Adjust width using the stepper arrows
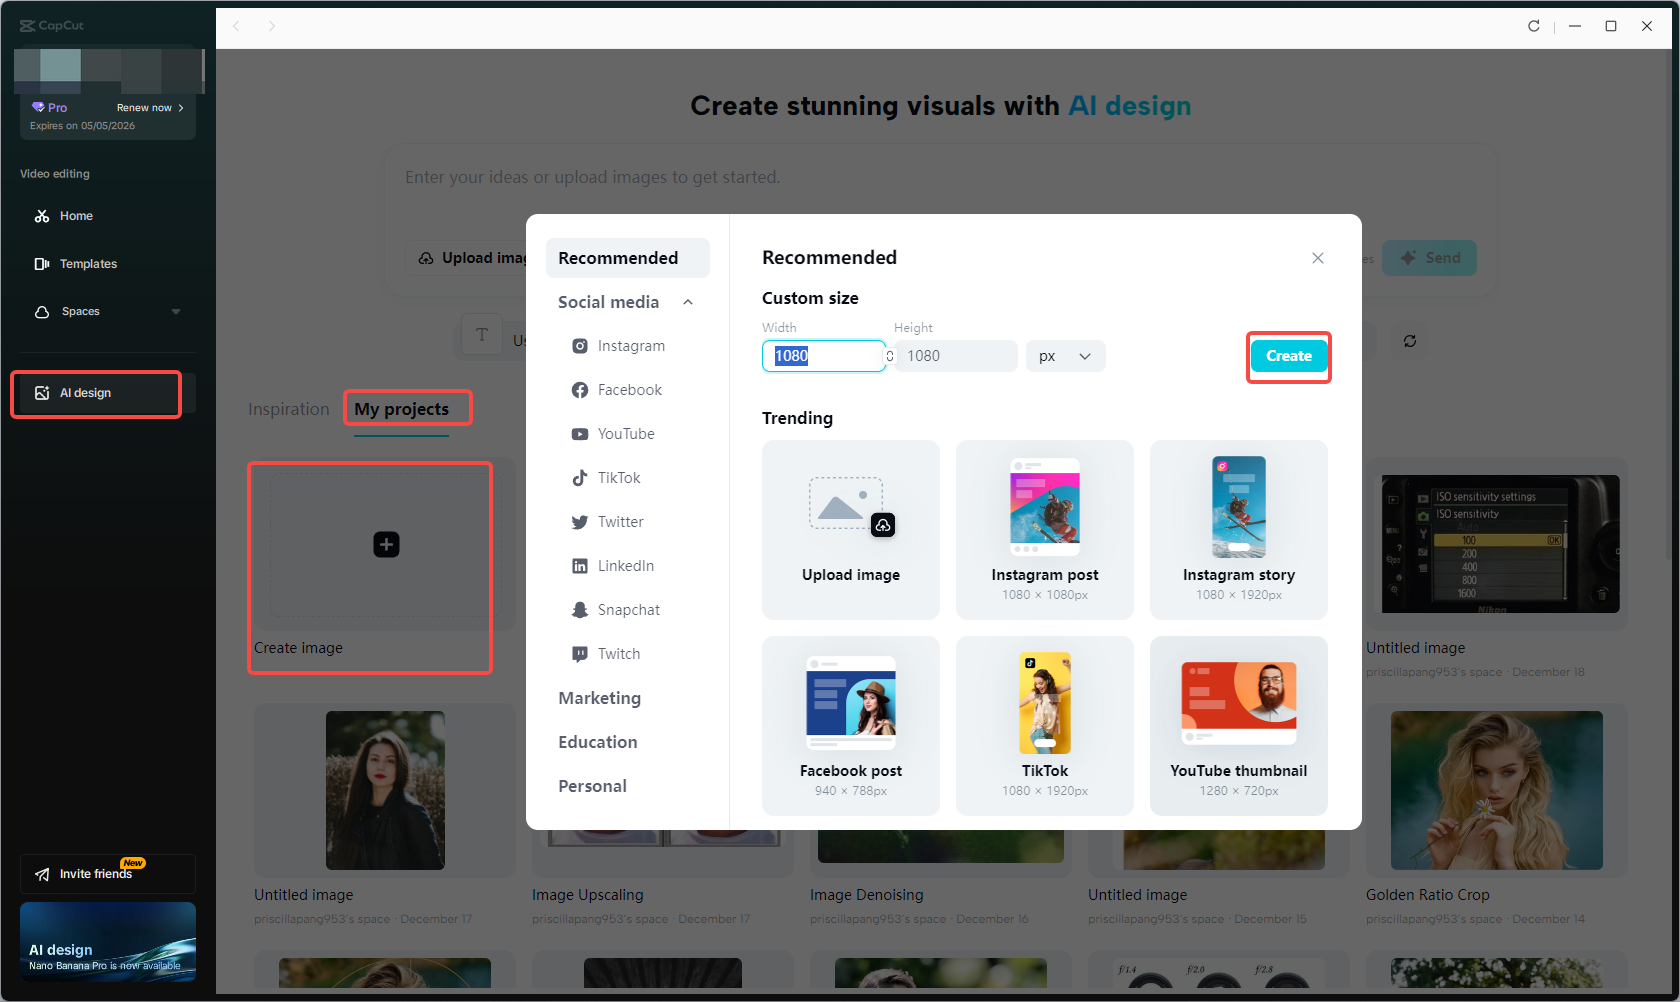The height and width of the screenshot is (1002, 1680). point(888,355)
